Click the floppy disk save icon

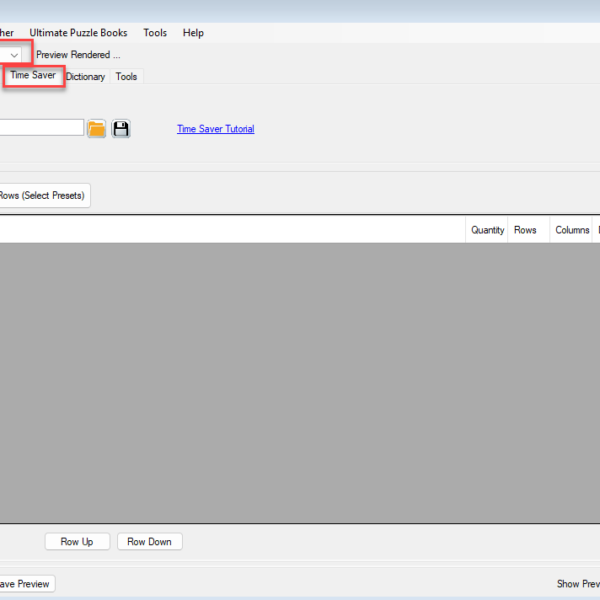coord(121,129)
